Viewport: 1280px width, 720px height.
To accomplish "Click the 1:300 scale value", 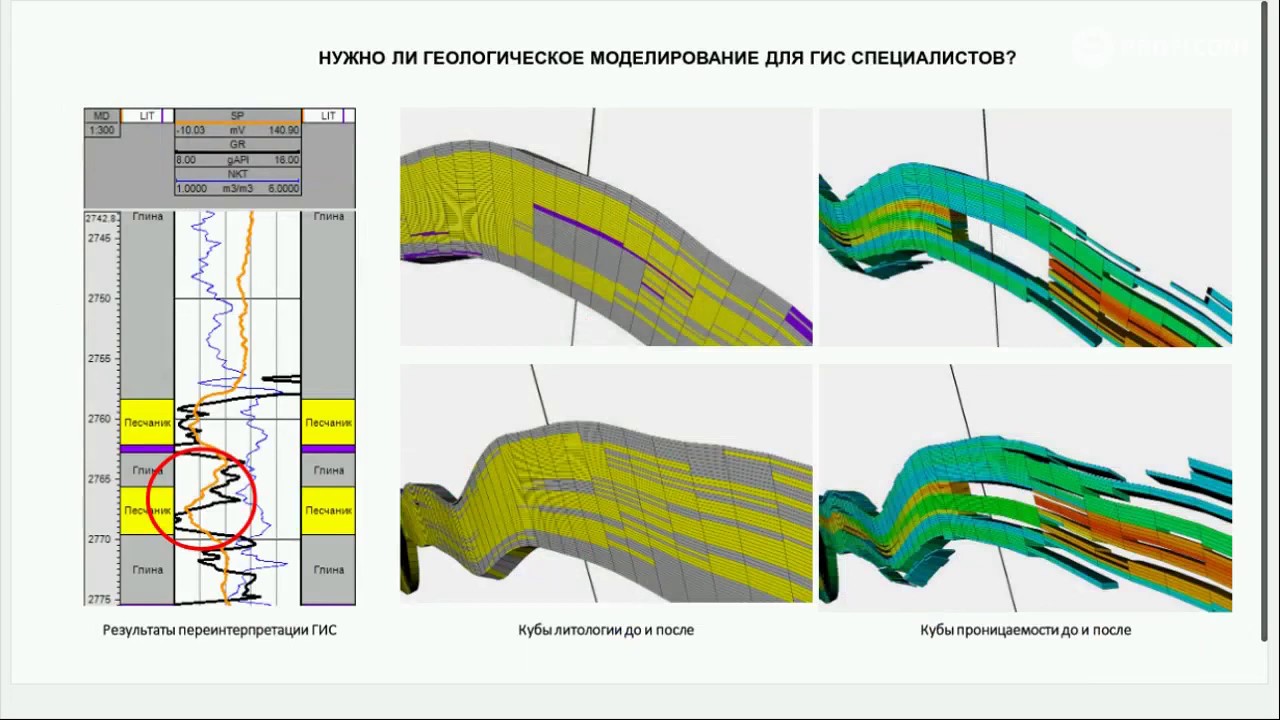I will [x=102, y=131].
